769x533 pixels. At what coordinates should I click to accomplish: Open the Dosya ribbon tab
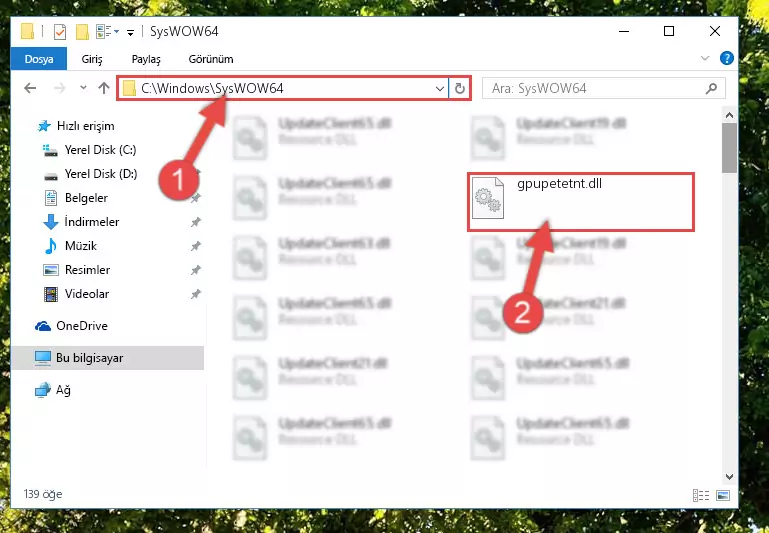[39, 59]
